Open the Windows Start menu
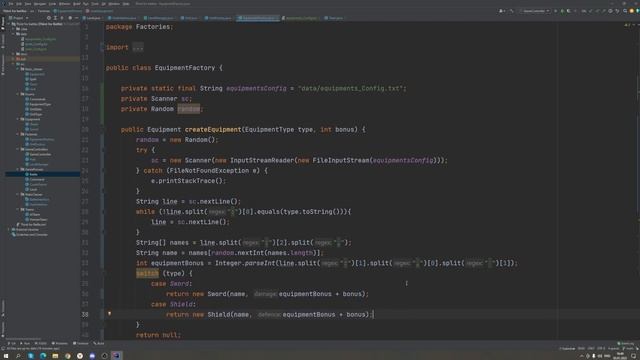 click(6, 356)
